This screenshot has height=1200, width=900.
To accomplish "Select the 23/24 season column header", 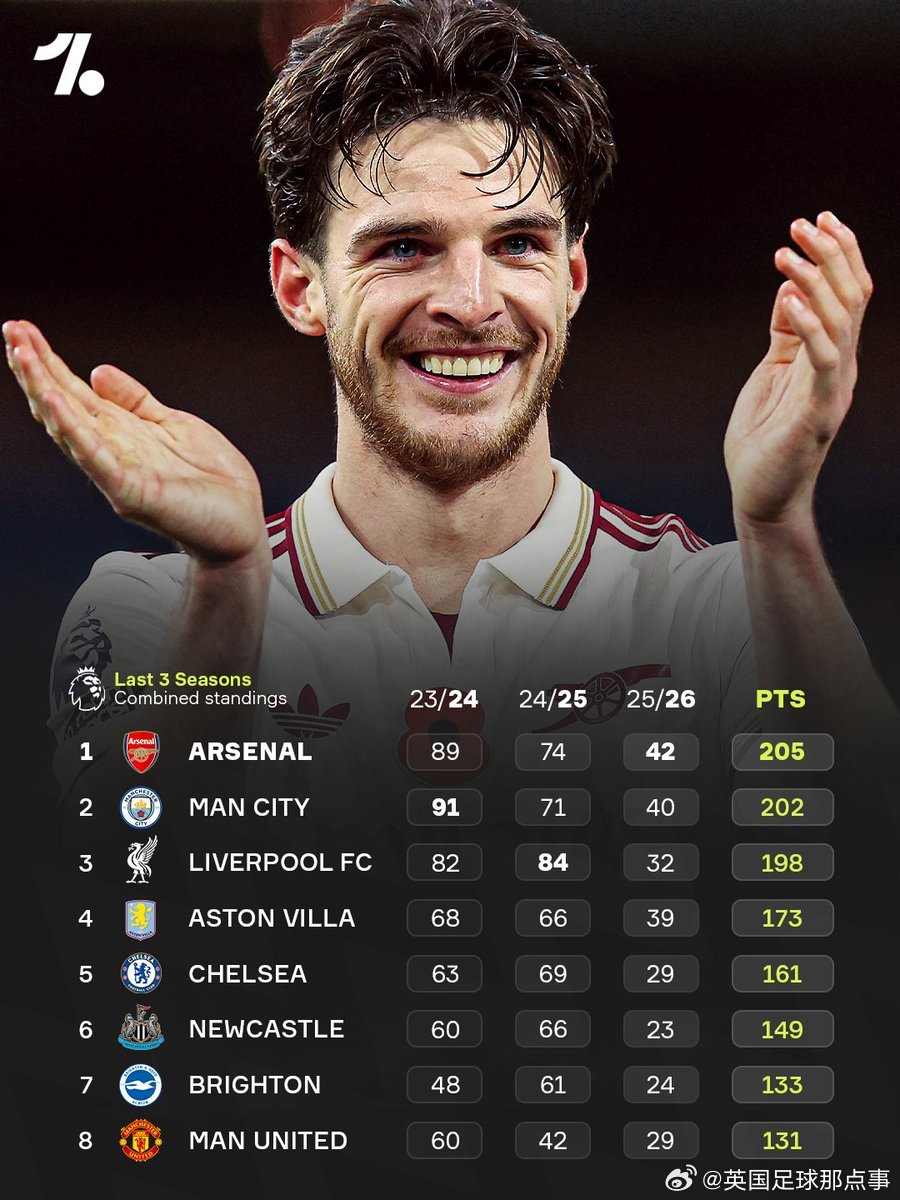I will 444,698.
